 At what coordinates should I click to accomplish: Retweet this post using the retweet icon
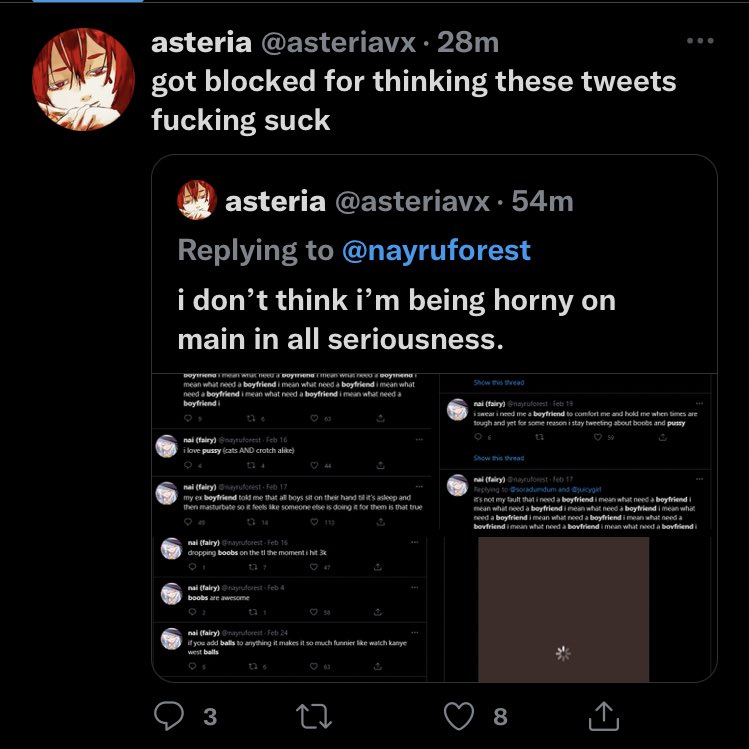[x=315, y=715]
